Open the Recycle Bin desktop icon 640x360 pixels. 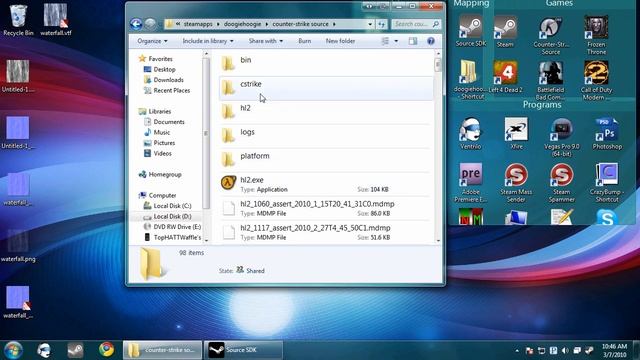point(18,20)
